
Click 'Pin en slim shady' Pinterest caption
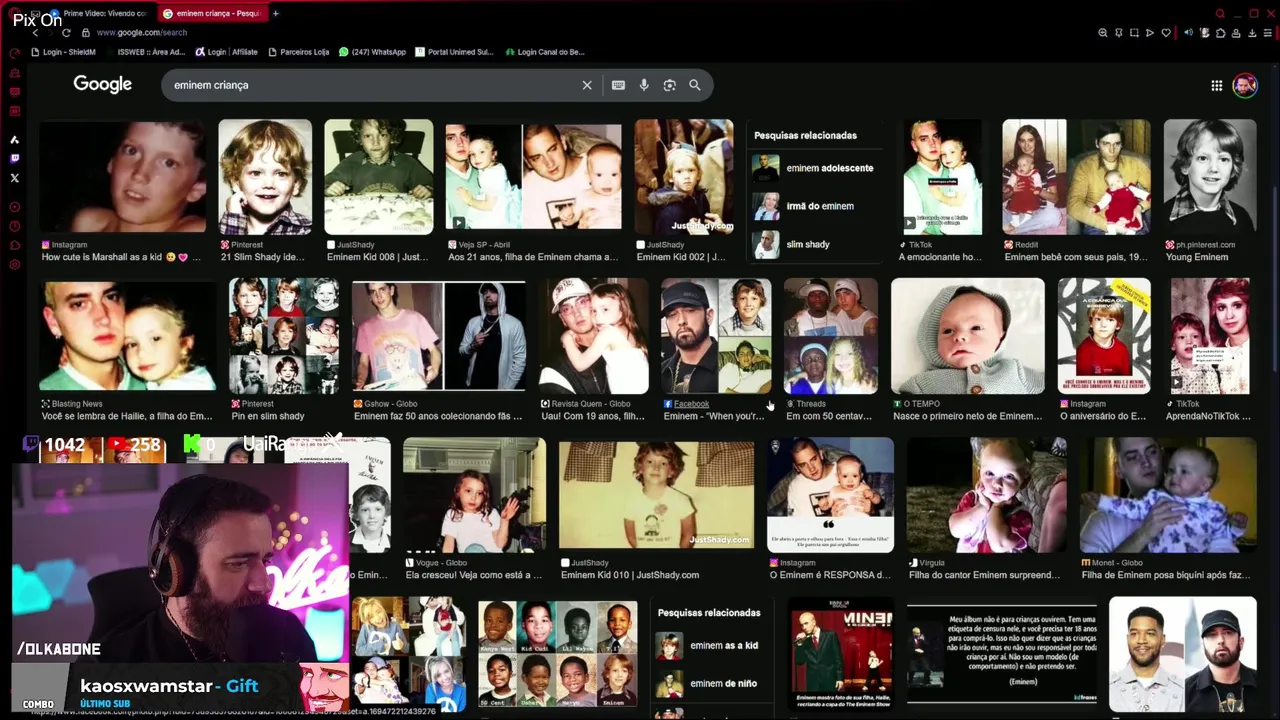(268, 416)
